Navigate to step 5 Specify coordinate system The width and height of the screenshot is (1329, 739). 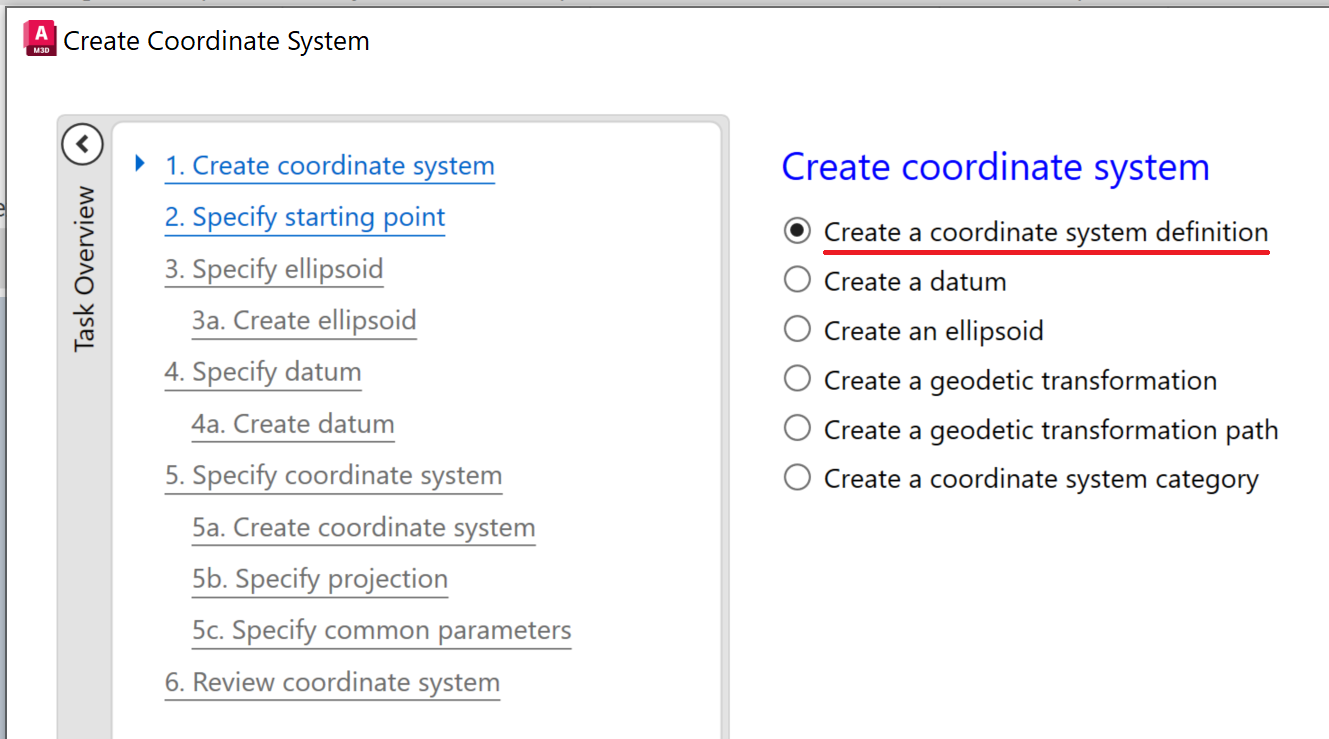click(x=333, y=476)
